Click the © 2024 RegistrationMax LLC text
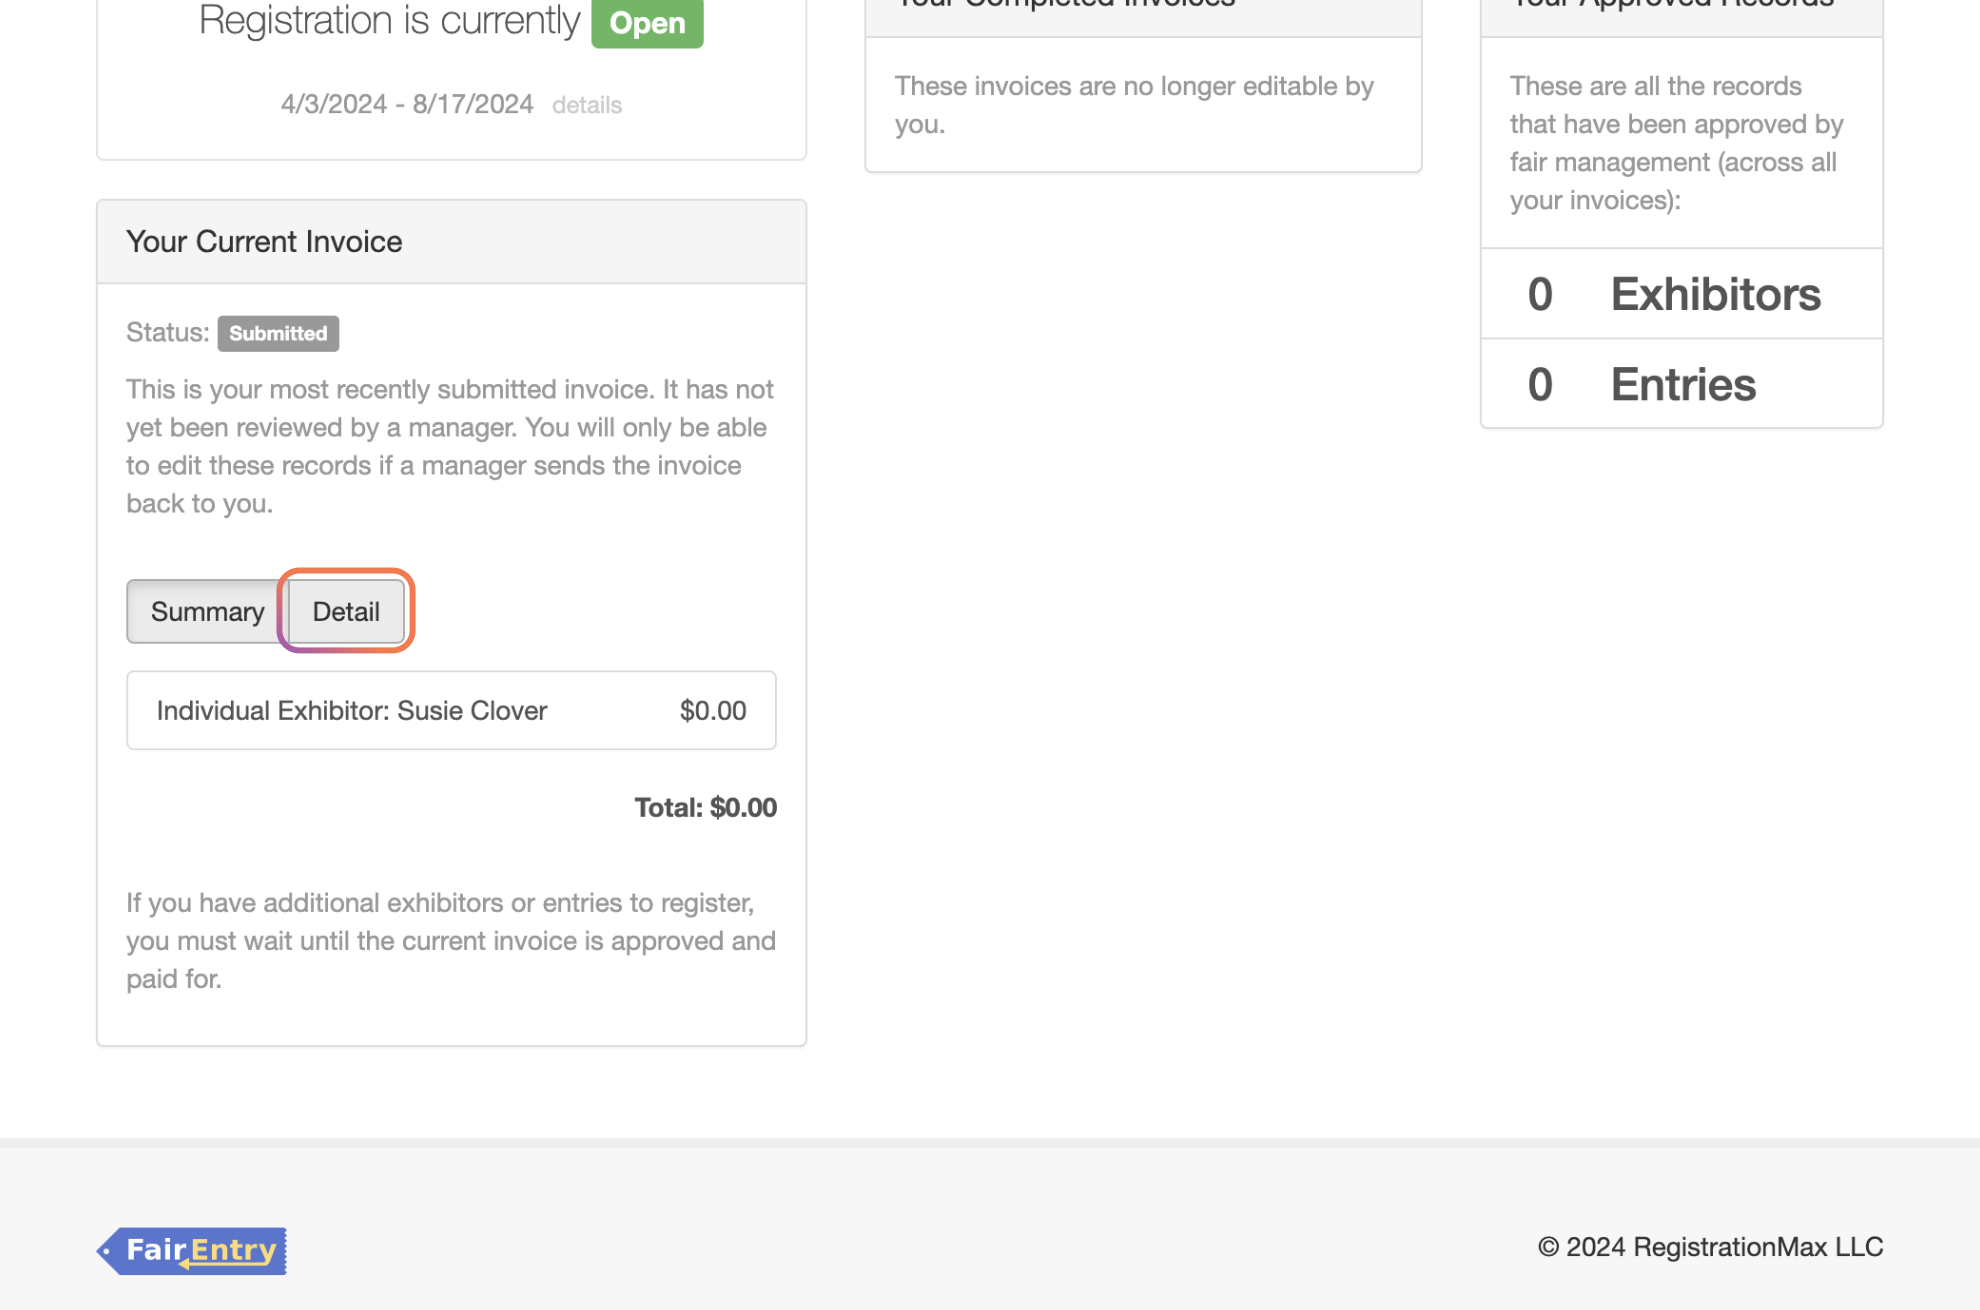This screenshot has width=1980, height=1310. [x=1710, y=1247]
